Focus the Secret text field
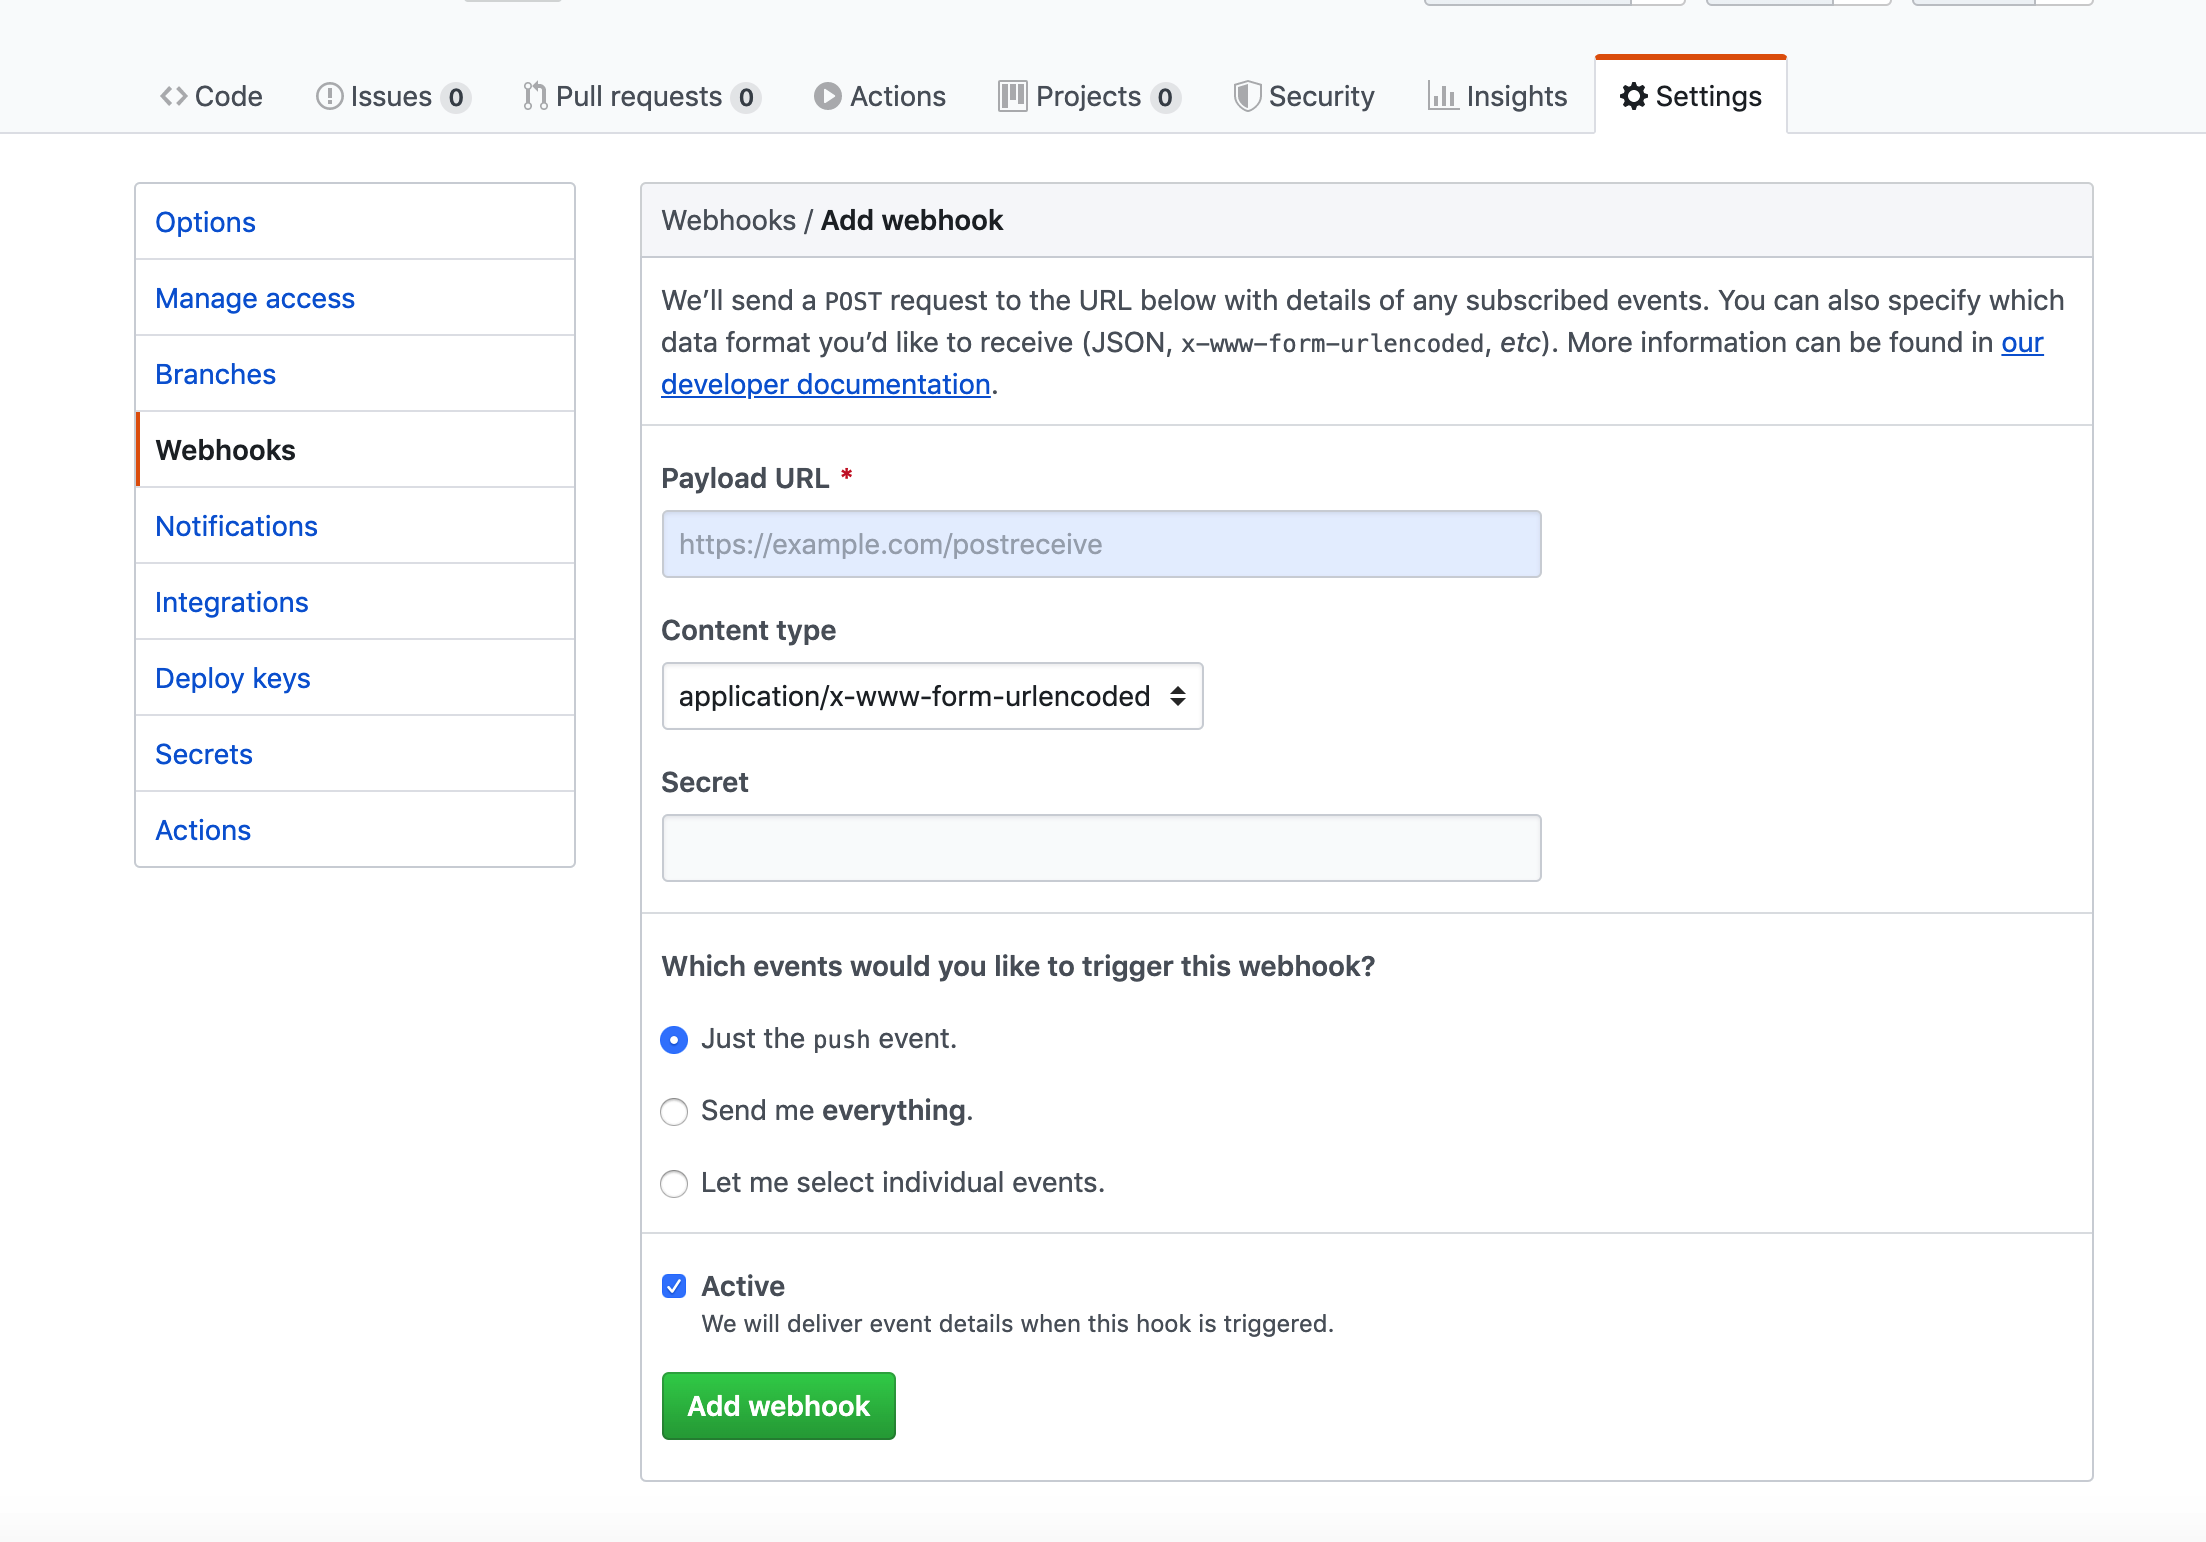This screenshot has height=1542, width=2206. tap(1101, 848)
